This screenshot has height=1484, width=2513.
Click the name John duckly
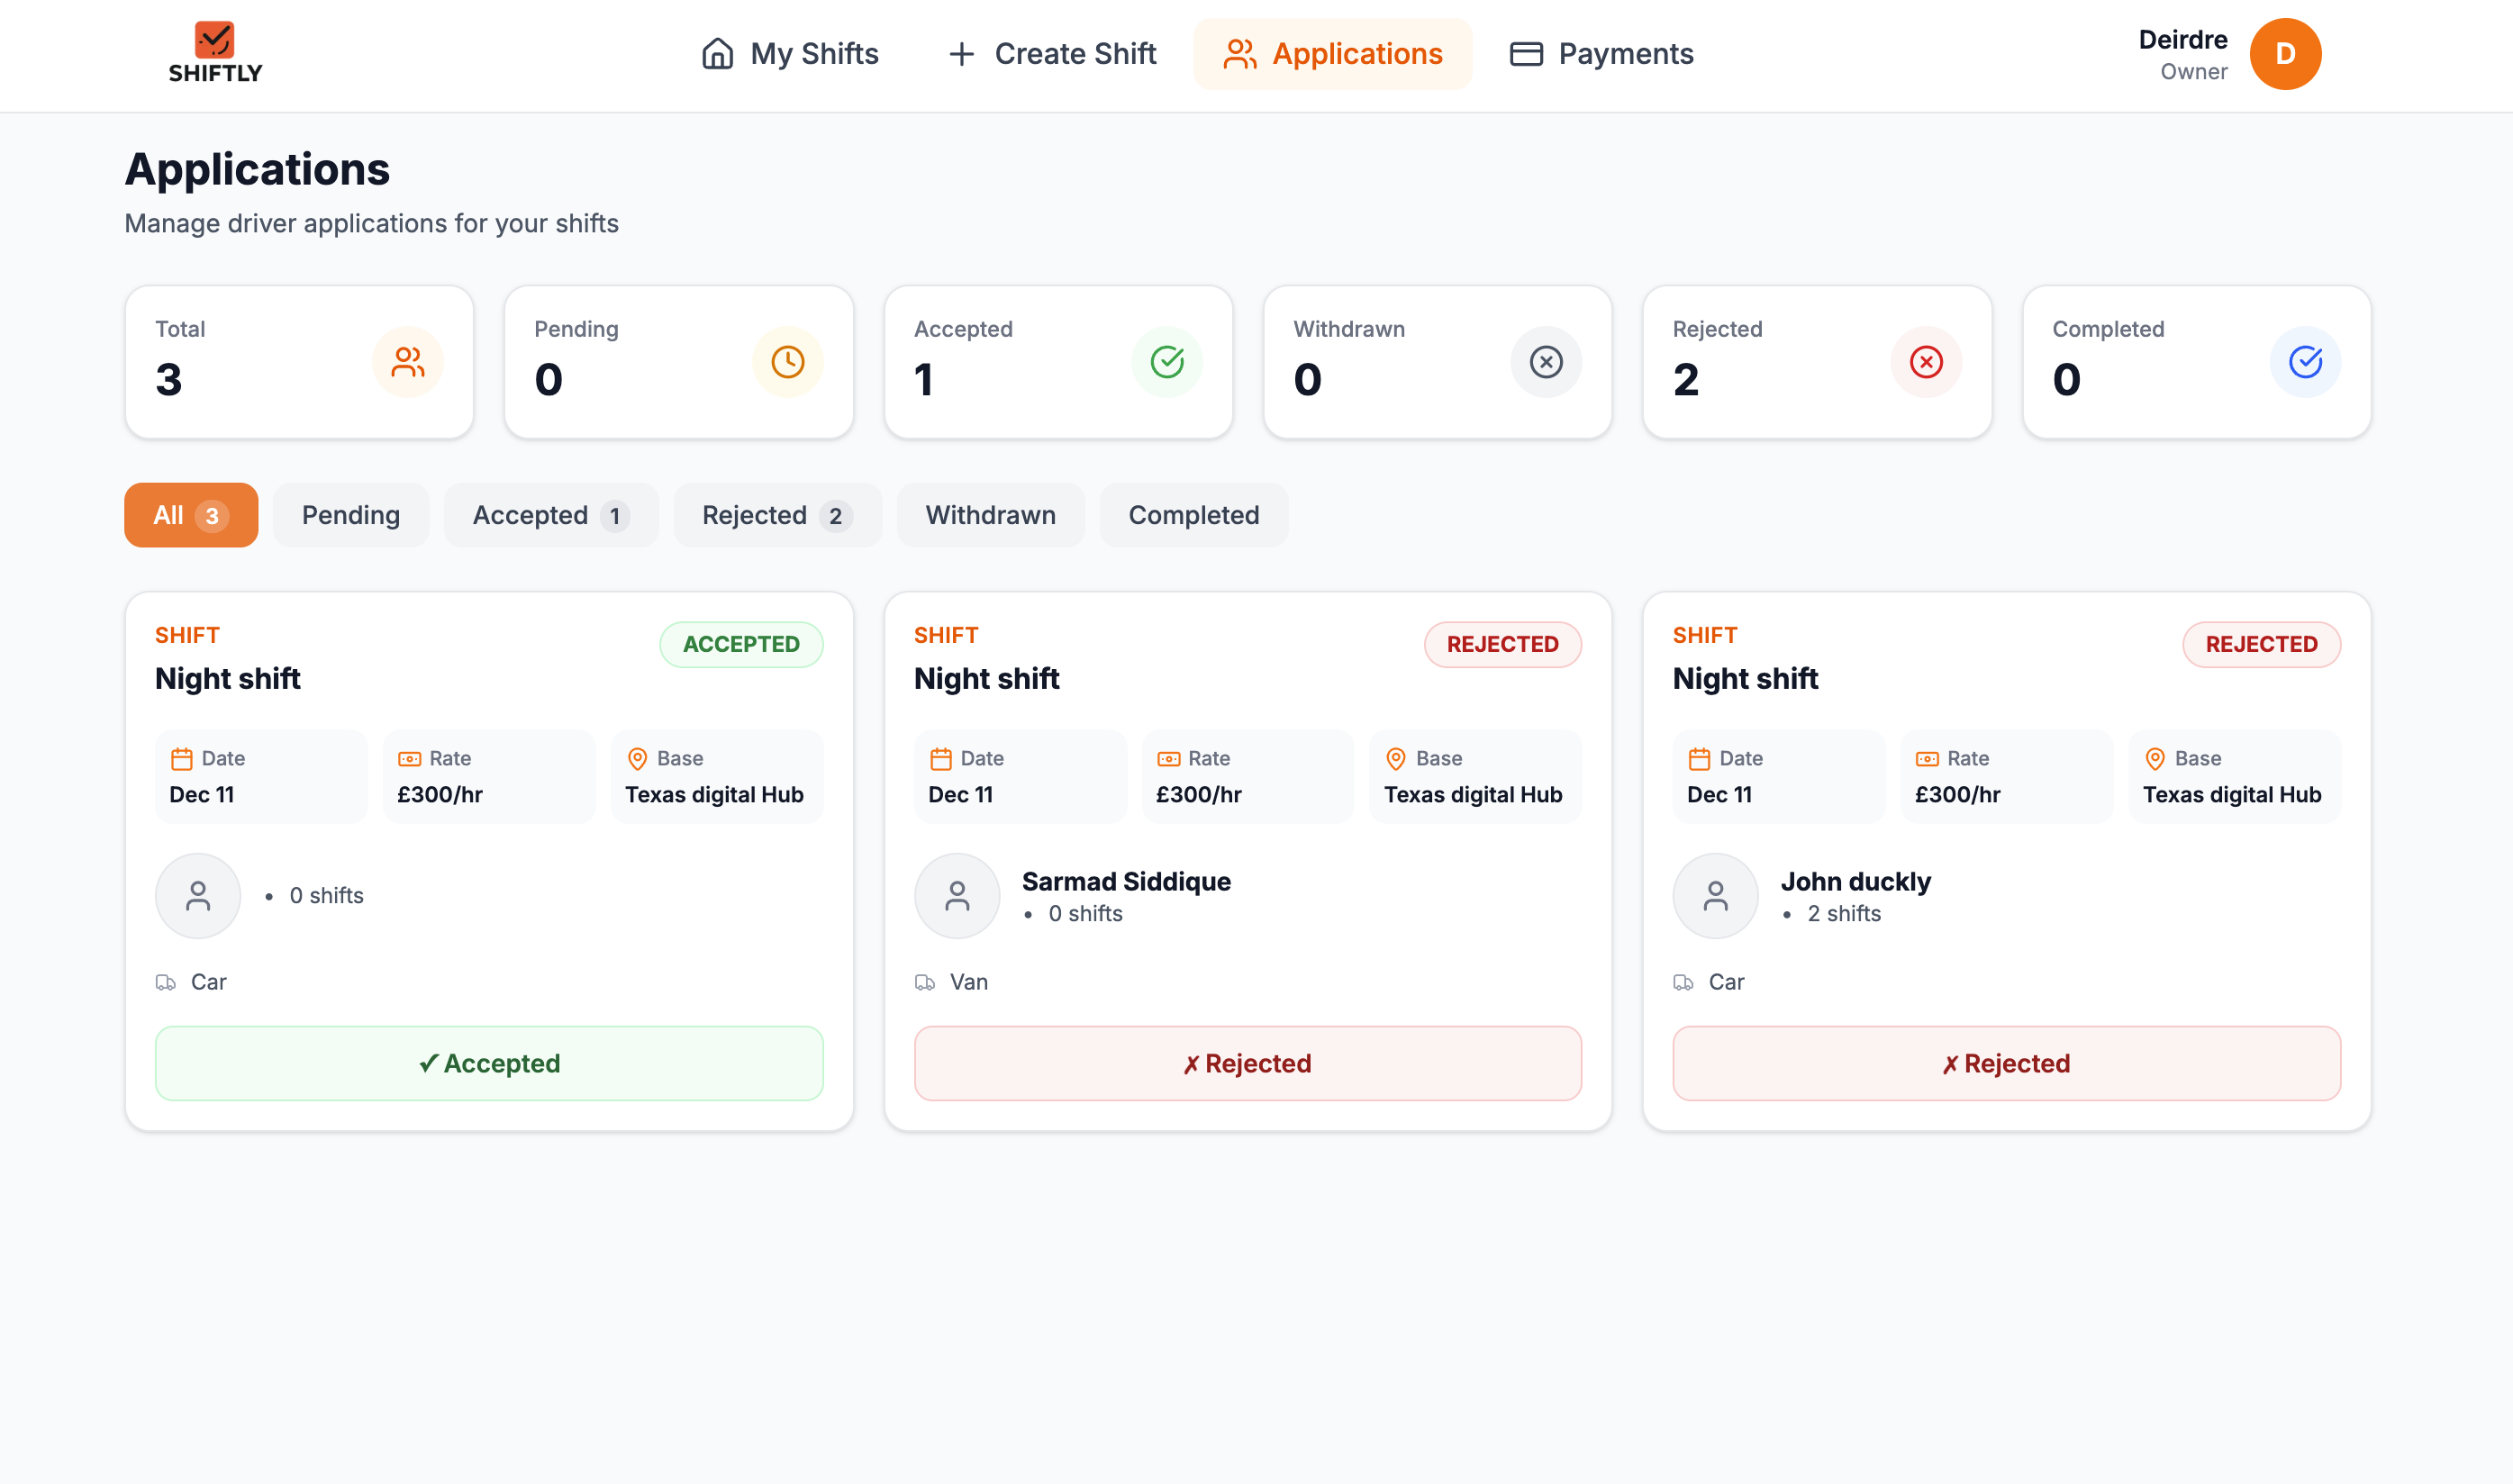click(x=1855, y=881)
